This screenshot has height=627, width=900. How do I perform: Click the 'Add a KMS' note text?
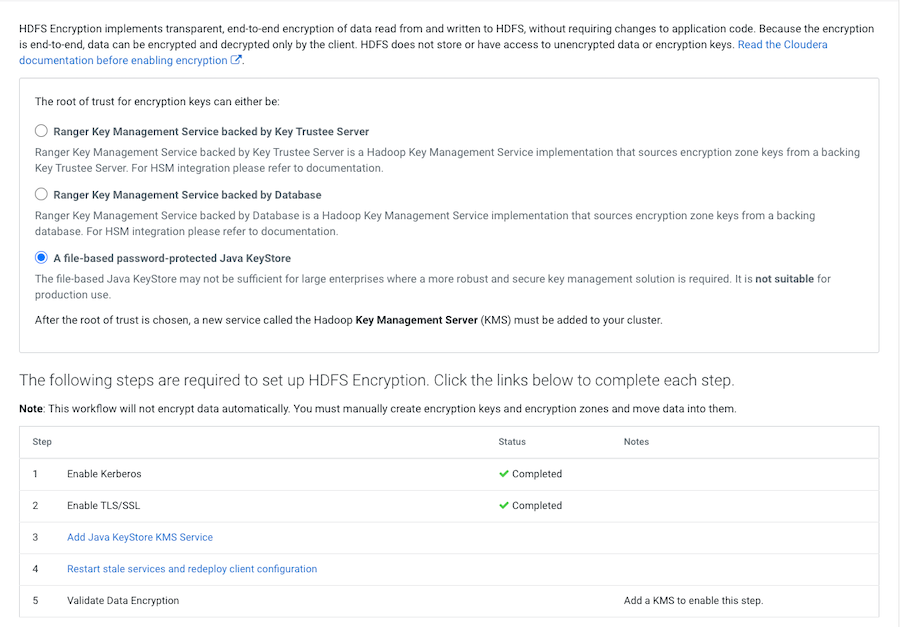tap(693, 601)
